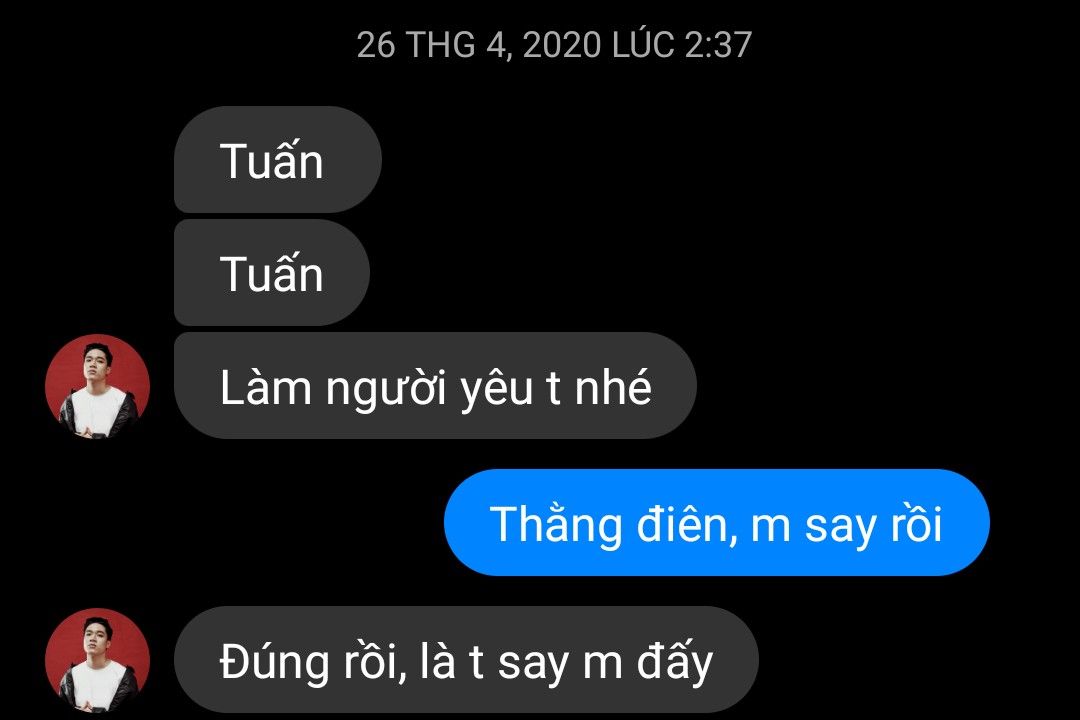1080x720 pixels.
Task: Select the second "Tuấn" message bubble
Action: tap(272, 273)
